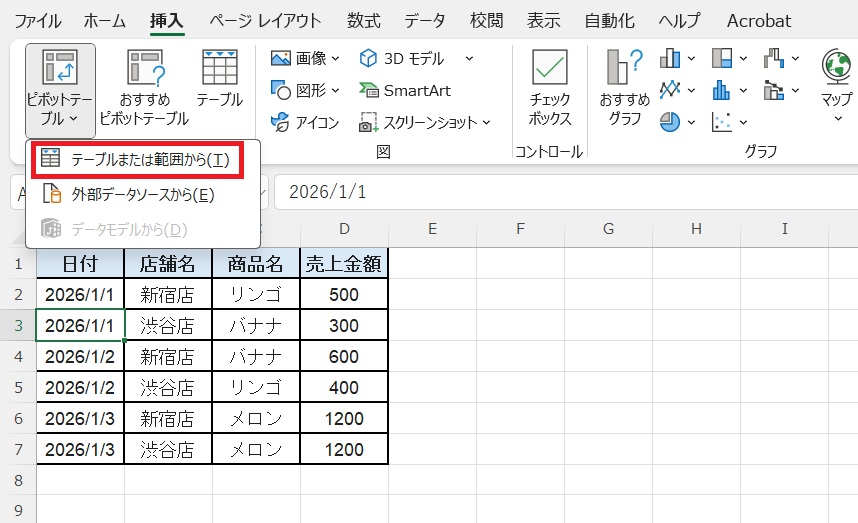Image resolution: width=858 pixels, height=523 pixels.
Task: Expand the 画像 dropdown arrow
Action: [x=335, y=59]
